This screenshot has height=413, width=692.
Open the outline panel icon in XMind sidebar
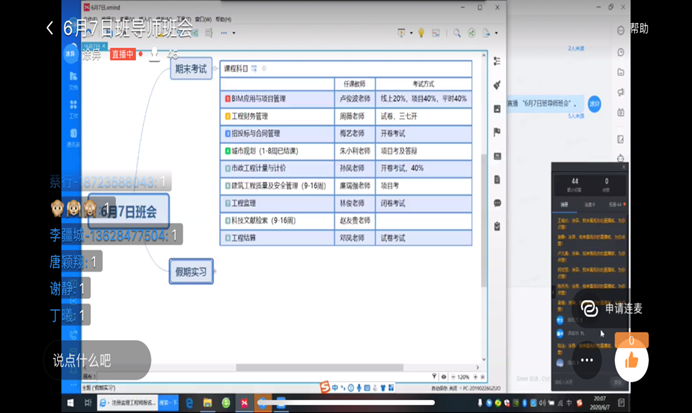pyautogui.click(x=496, y=62)
